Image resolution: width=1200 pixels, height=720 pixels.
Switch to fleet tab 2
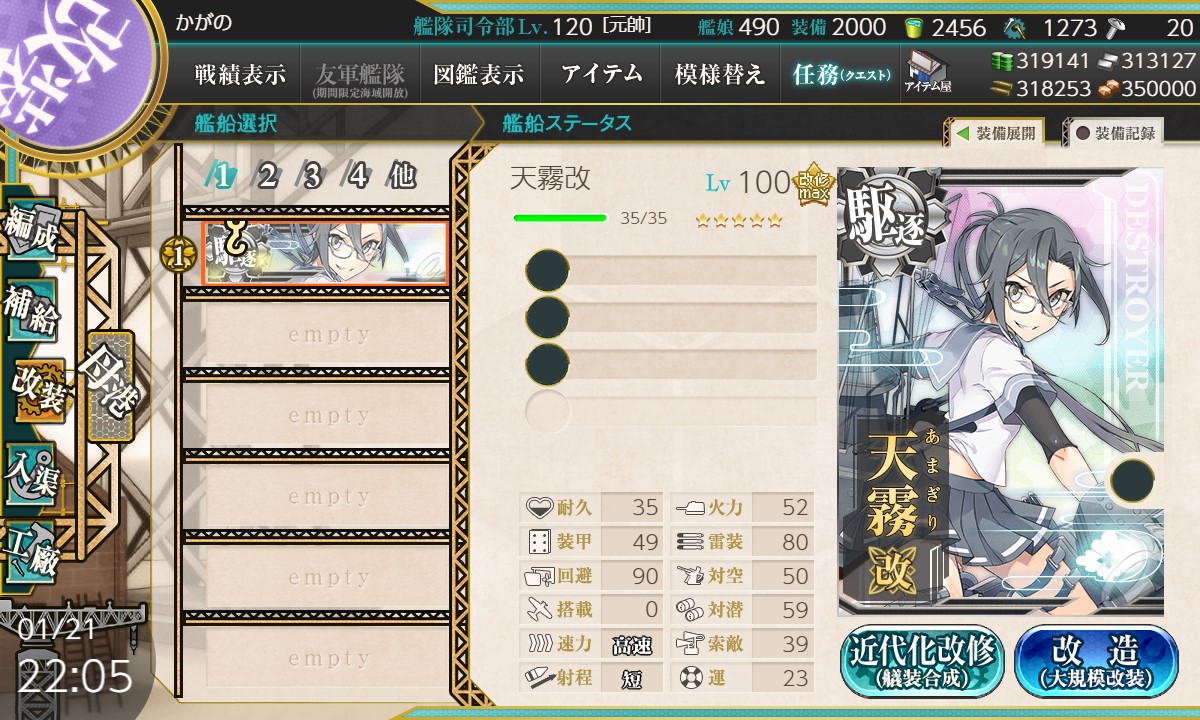pos(267,176)
